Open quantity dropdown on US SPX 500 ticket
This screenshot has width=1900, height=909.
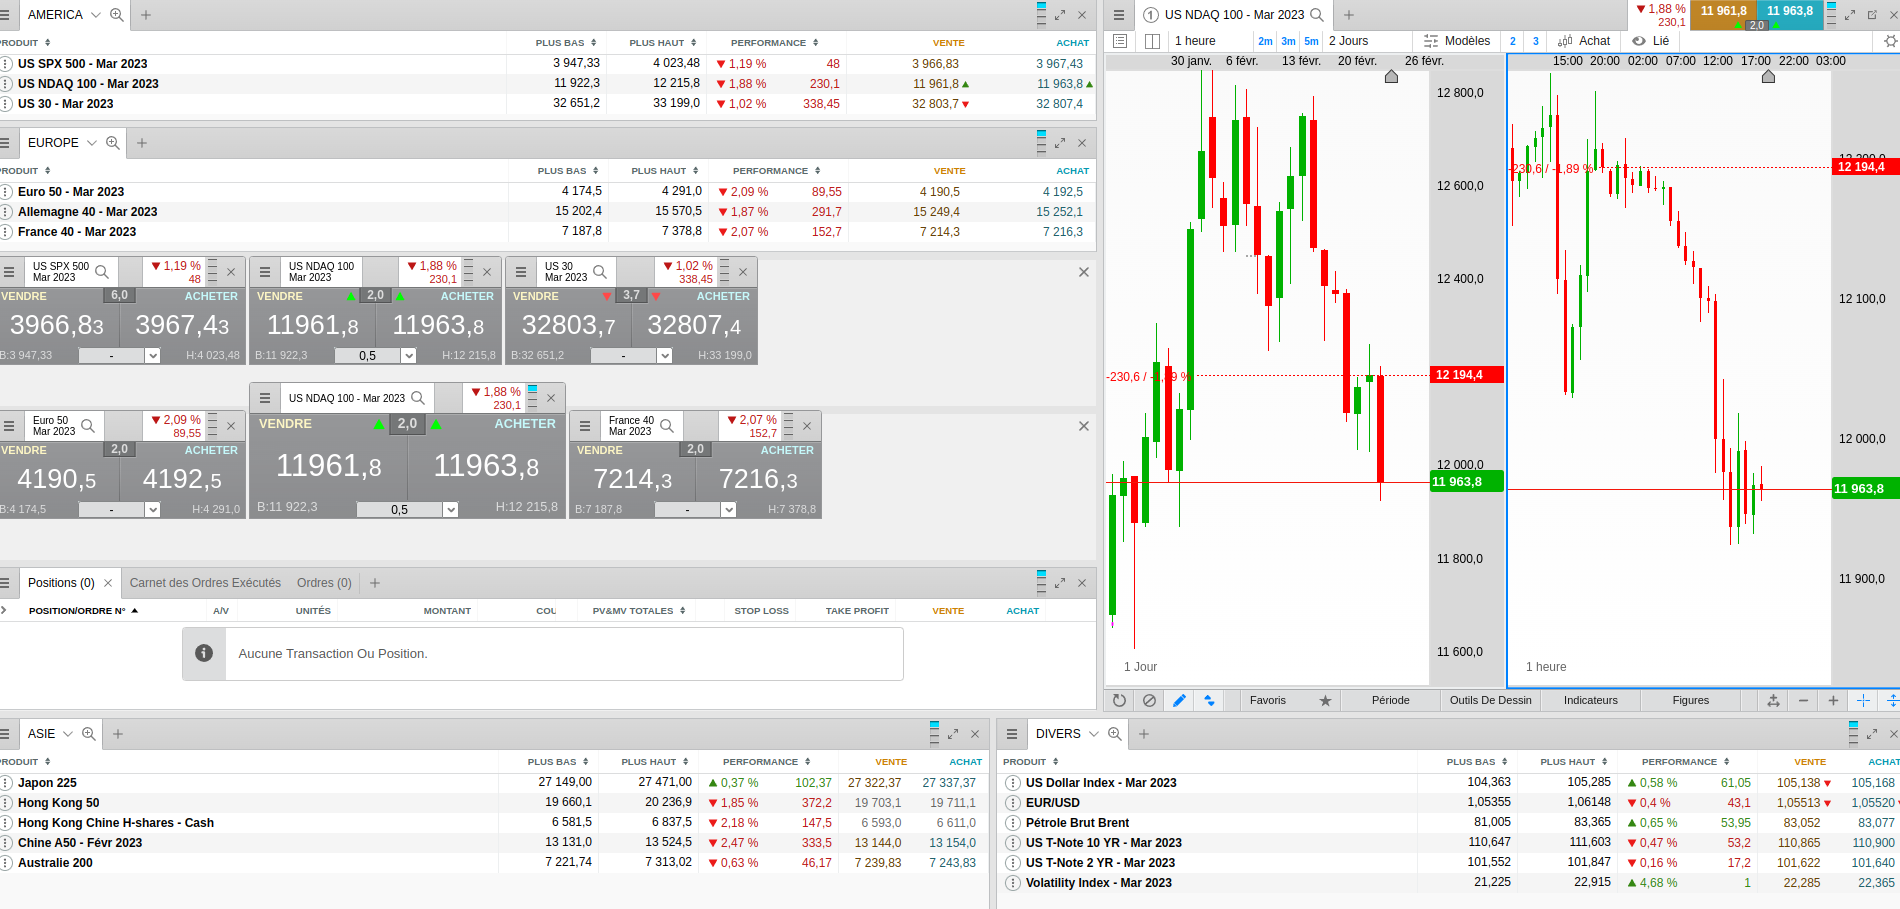153,356
